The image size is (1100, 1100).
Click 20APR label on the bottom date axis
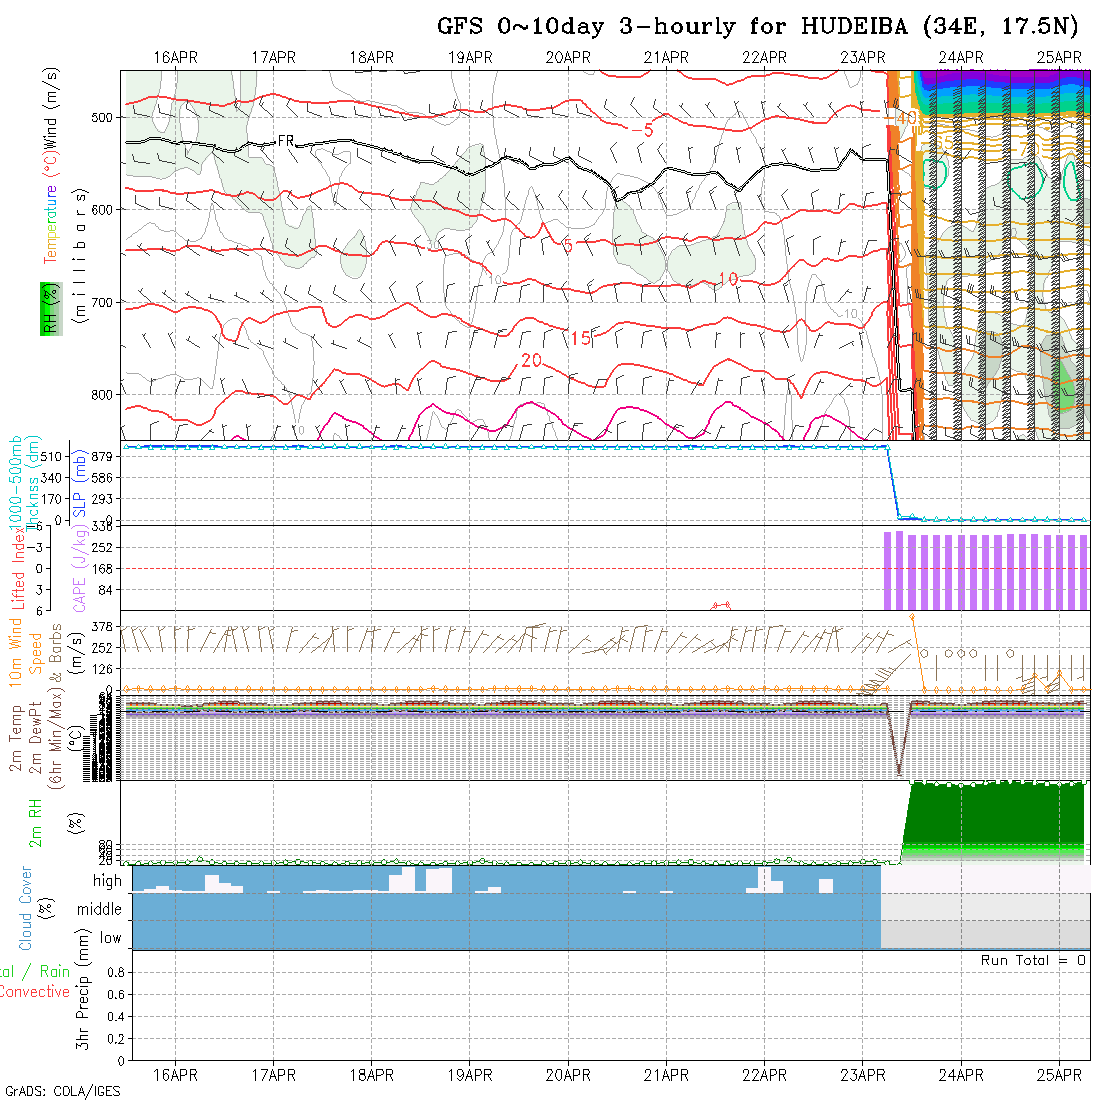coord(568,1075)
